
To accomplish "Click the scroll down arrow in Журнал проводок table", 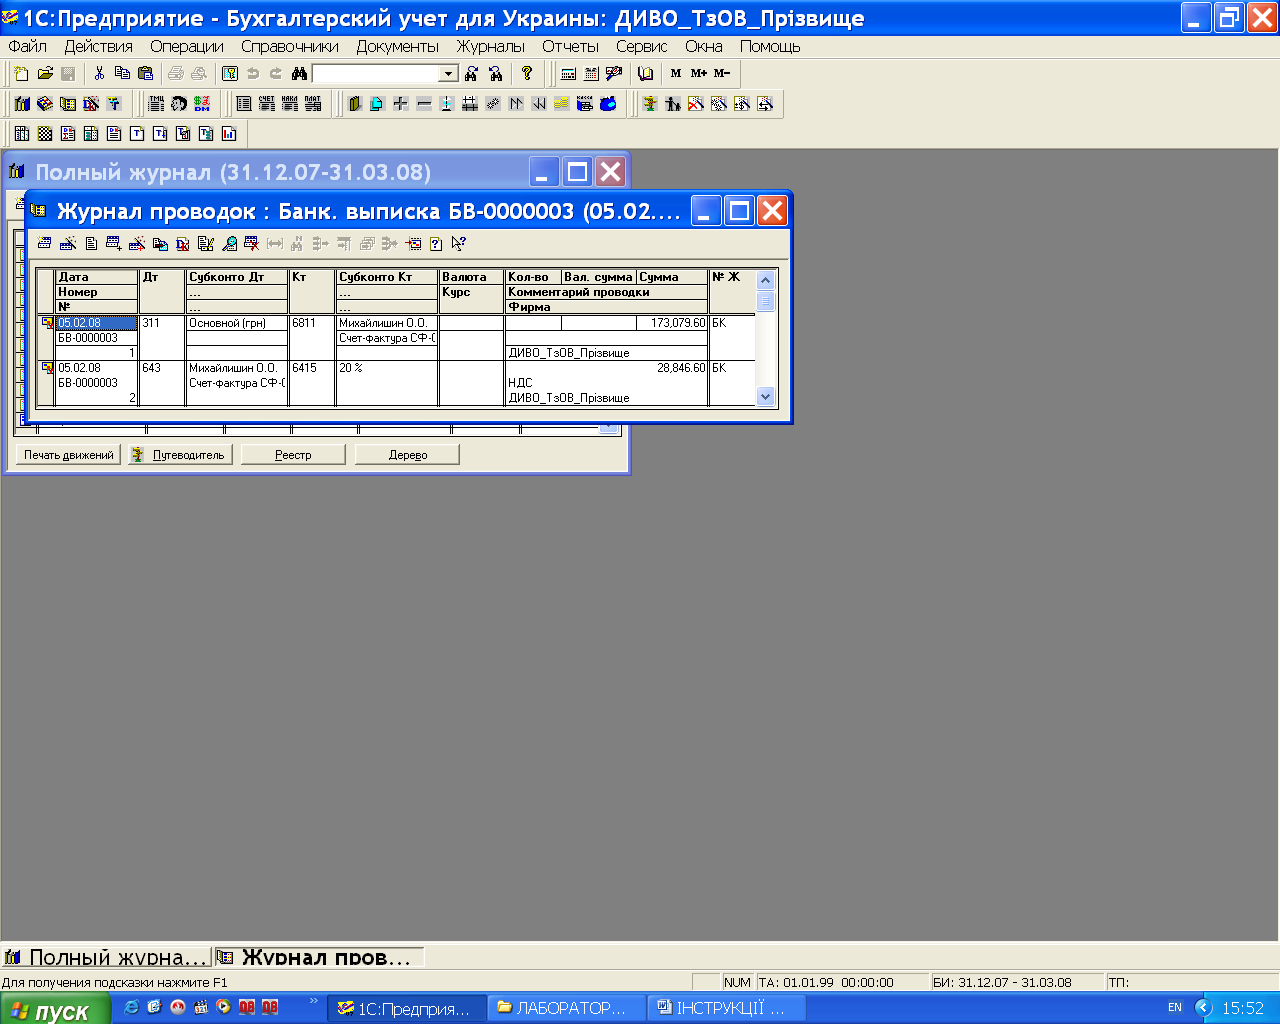I will [766, 397].
